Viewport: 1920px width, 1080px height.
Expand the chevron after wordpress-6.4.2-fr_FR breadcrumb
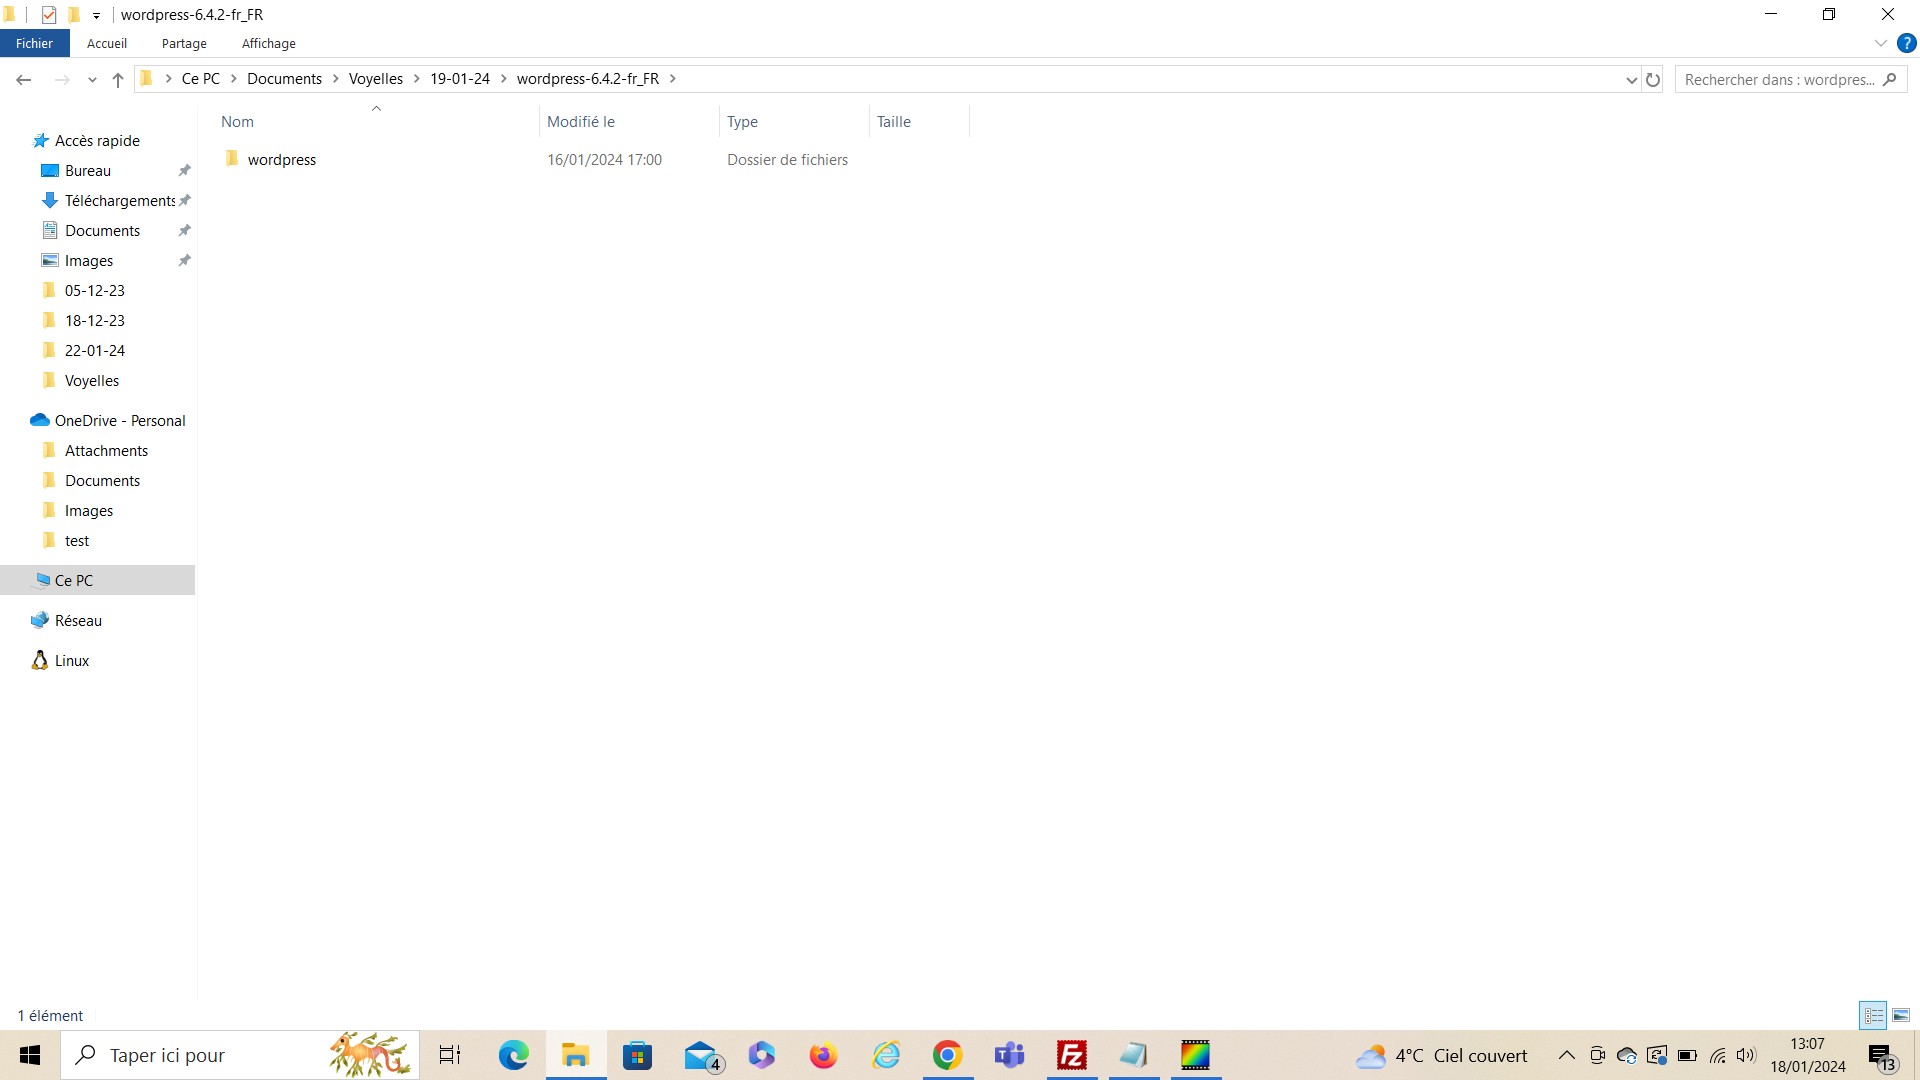pyautogui.click(x=672, y=79)
